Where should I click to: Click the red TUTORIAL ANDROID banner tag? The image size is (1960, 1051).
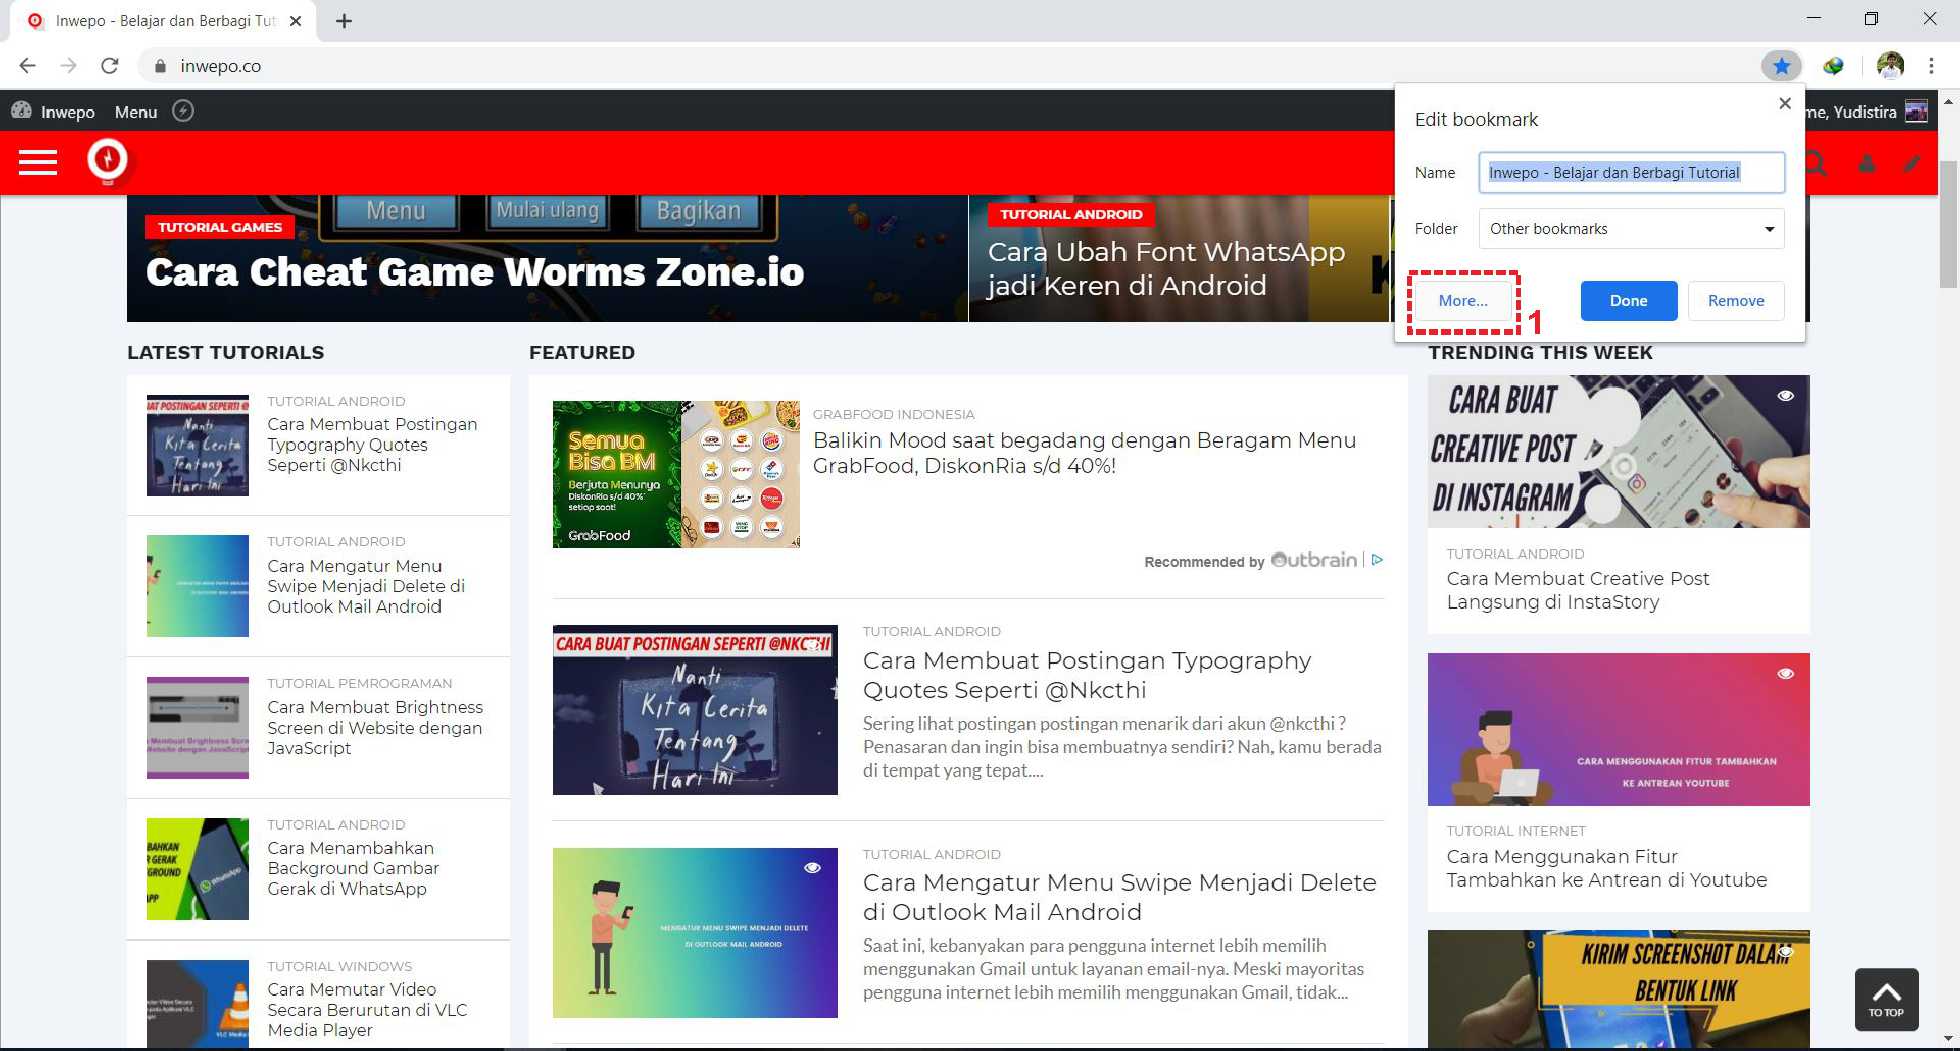tap(1071, 214)
